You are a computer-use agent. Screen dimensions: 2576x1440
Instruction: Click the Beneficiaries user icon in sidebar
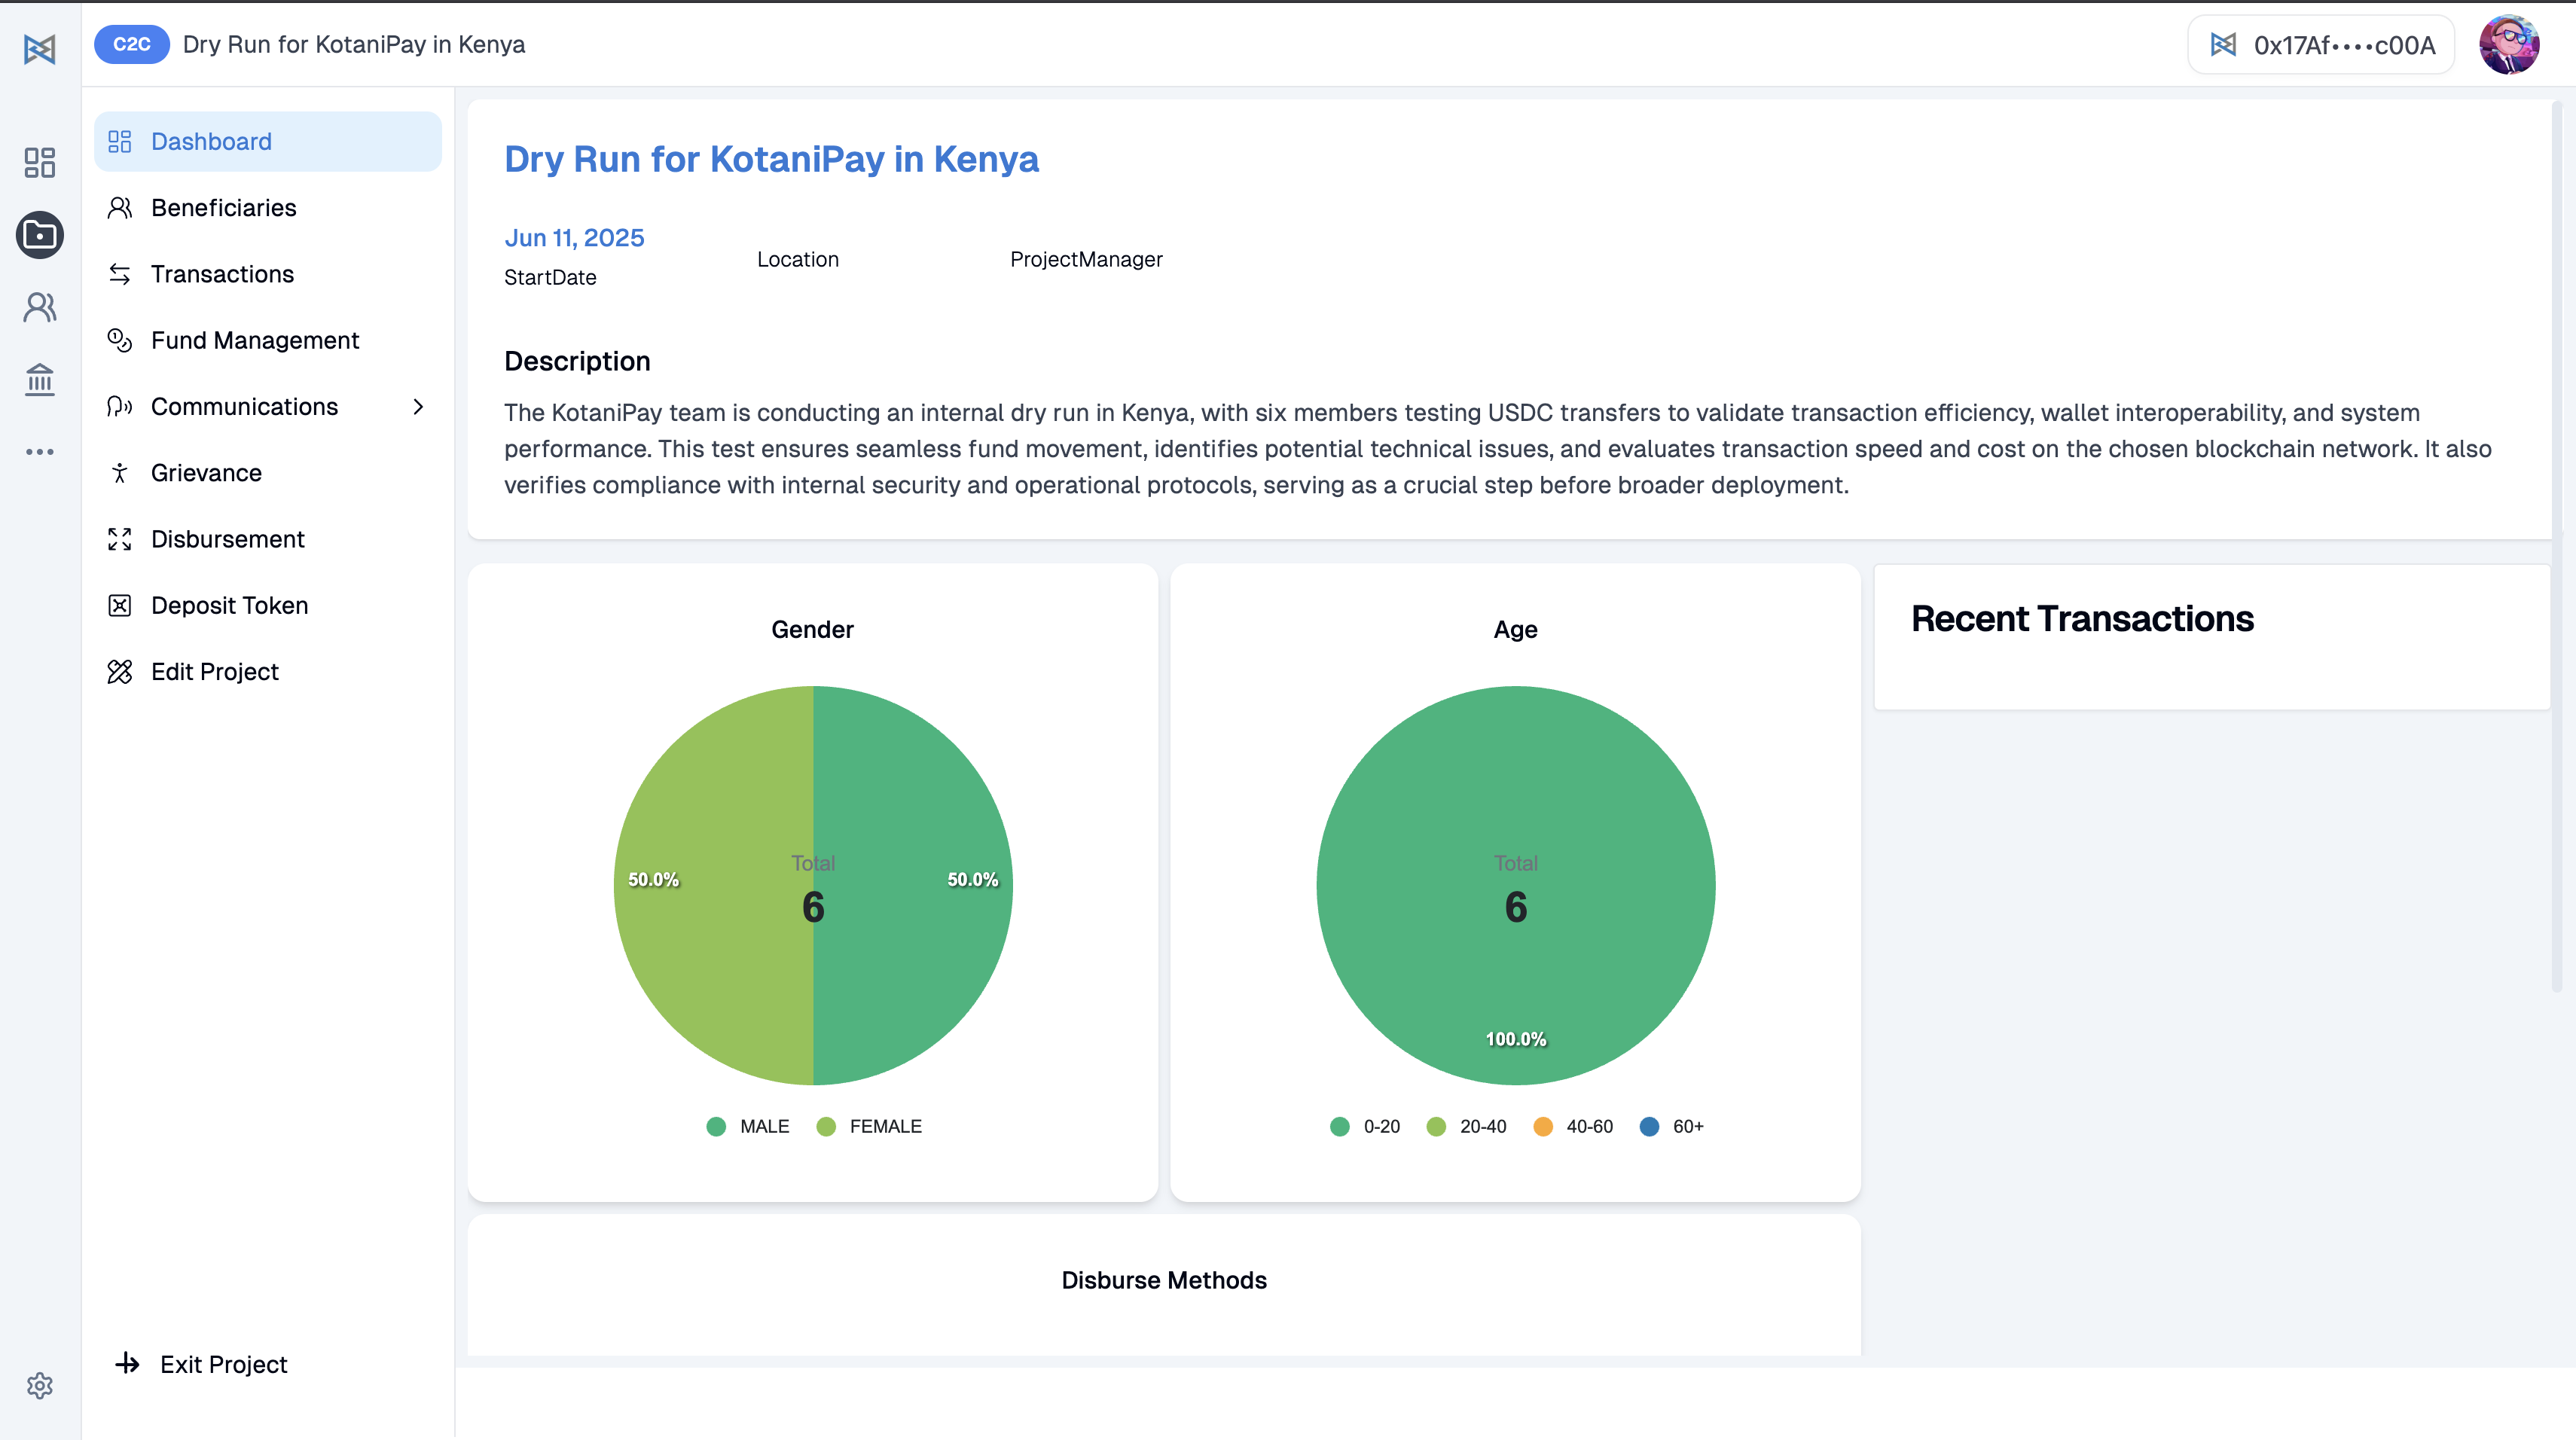120,207
